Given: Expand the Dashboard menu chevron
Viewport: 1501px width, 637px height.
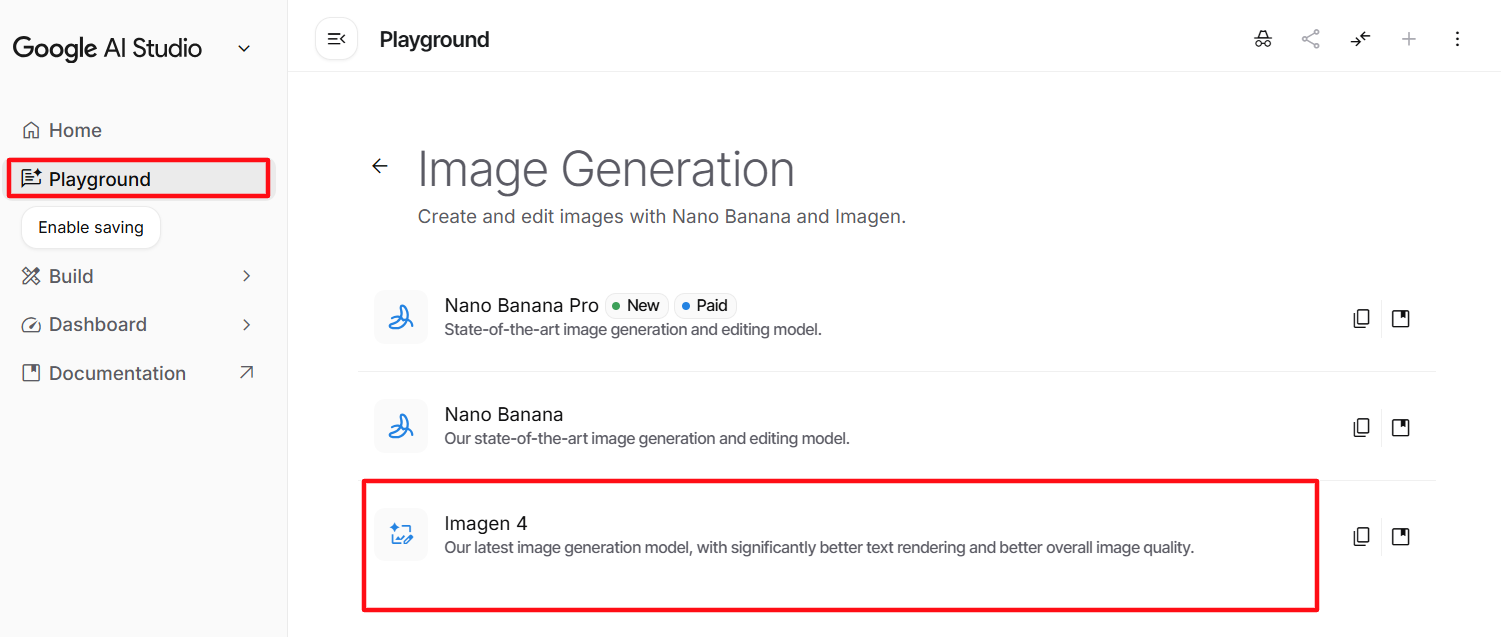Looking at the screenshot, I should (247, 325).
